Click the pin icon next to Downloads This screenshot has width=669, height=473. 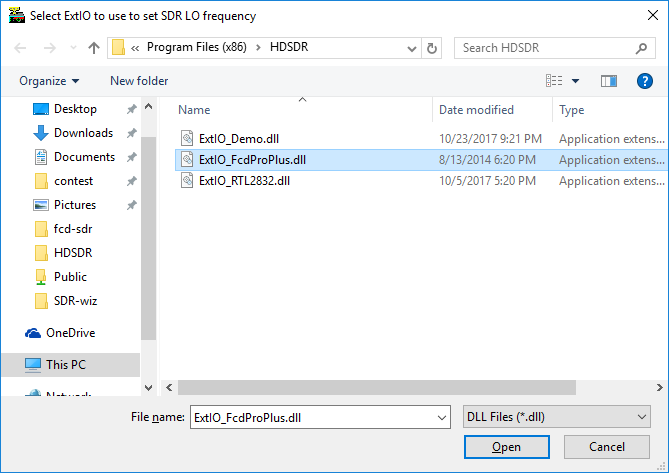[131, 133]
